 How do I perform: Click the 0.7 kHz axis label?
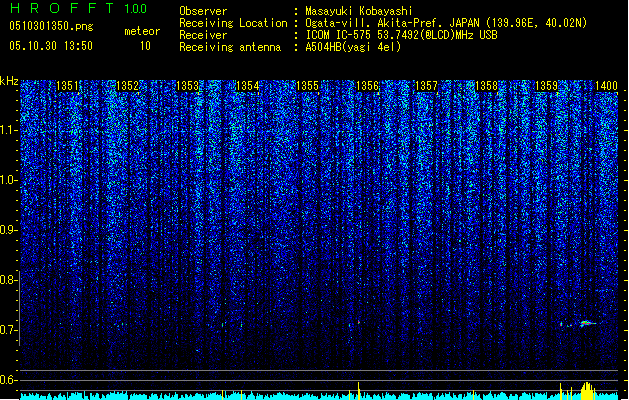[7, 330]
